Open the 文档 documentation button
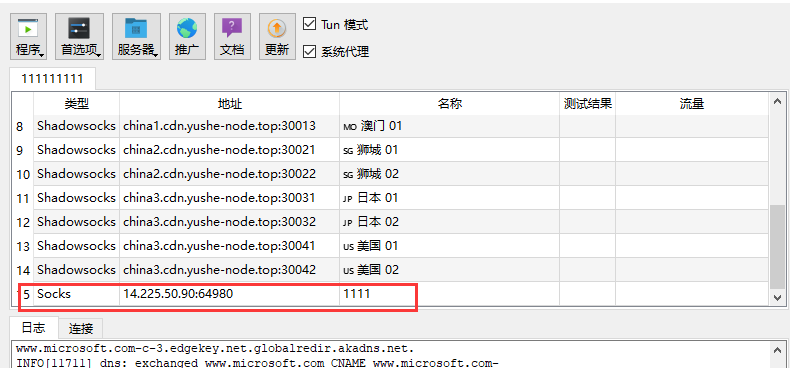 [x=232, y=37]
